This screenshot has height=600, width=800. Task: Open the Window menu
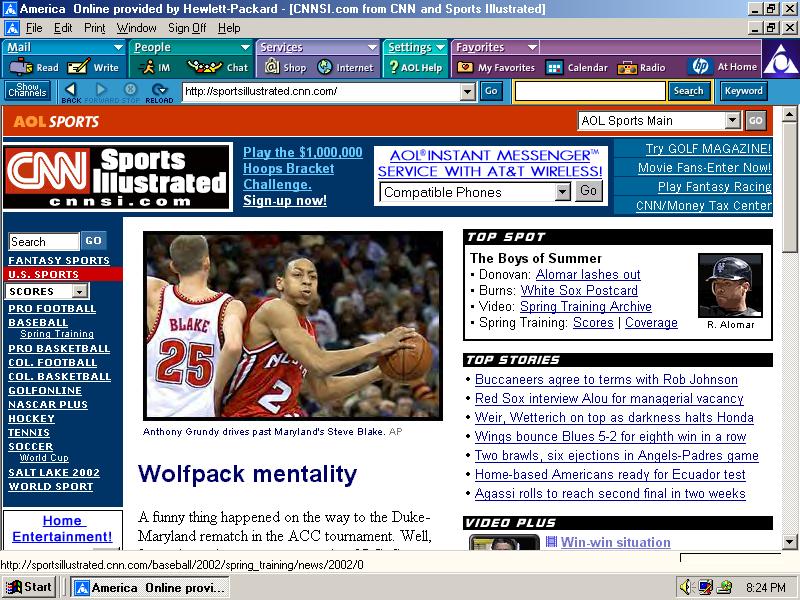pos(136,28)
